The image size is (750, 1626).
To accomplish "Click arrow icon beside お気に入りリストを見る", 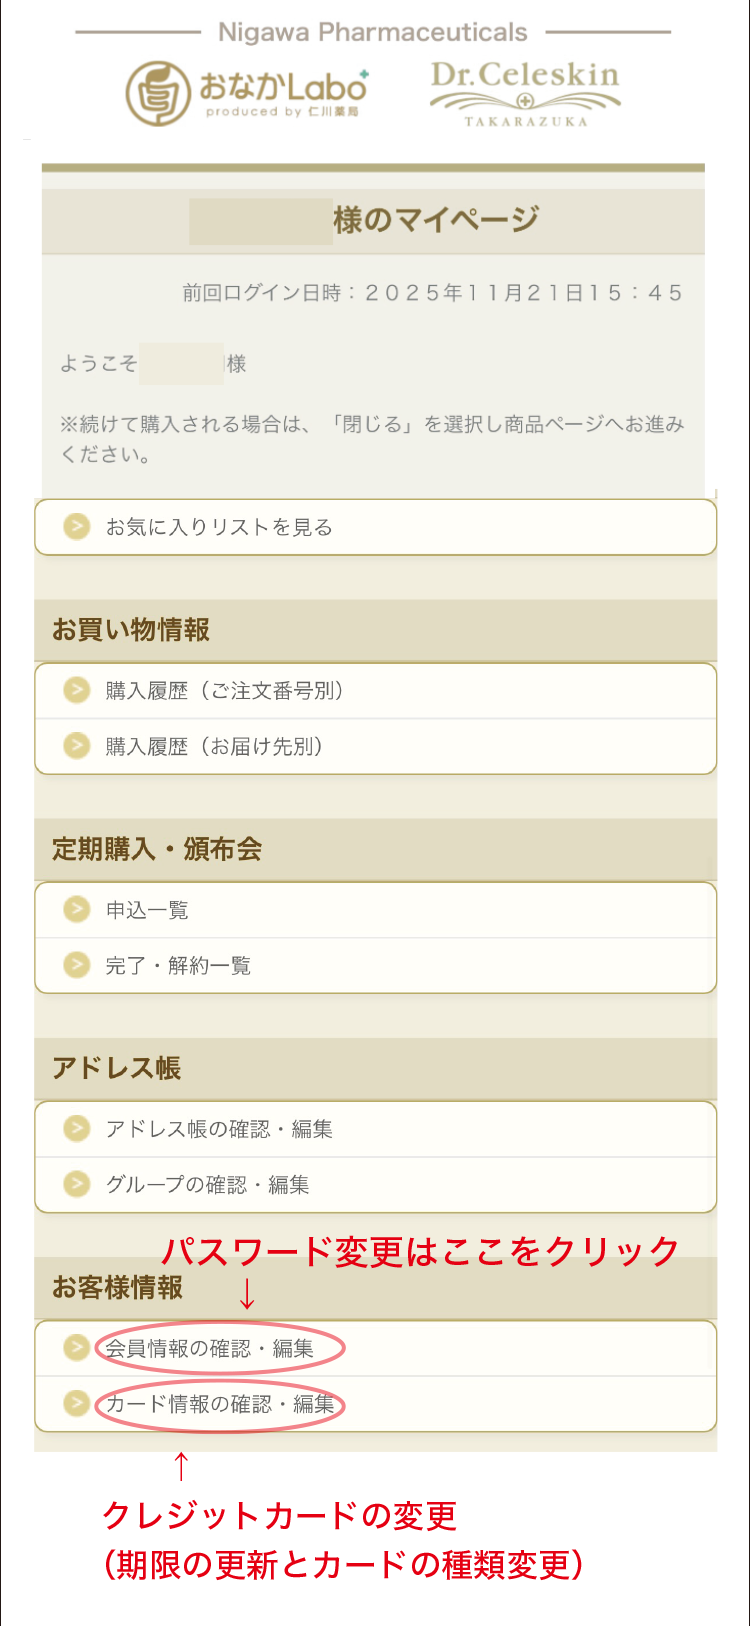I will [x=77, y=526].
